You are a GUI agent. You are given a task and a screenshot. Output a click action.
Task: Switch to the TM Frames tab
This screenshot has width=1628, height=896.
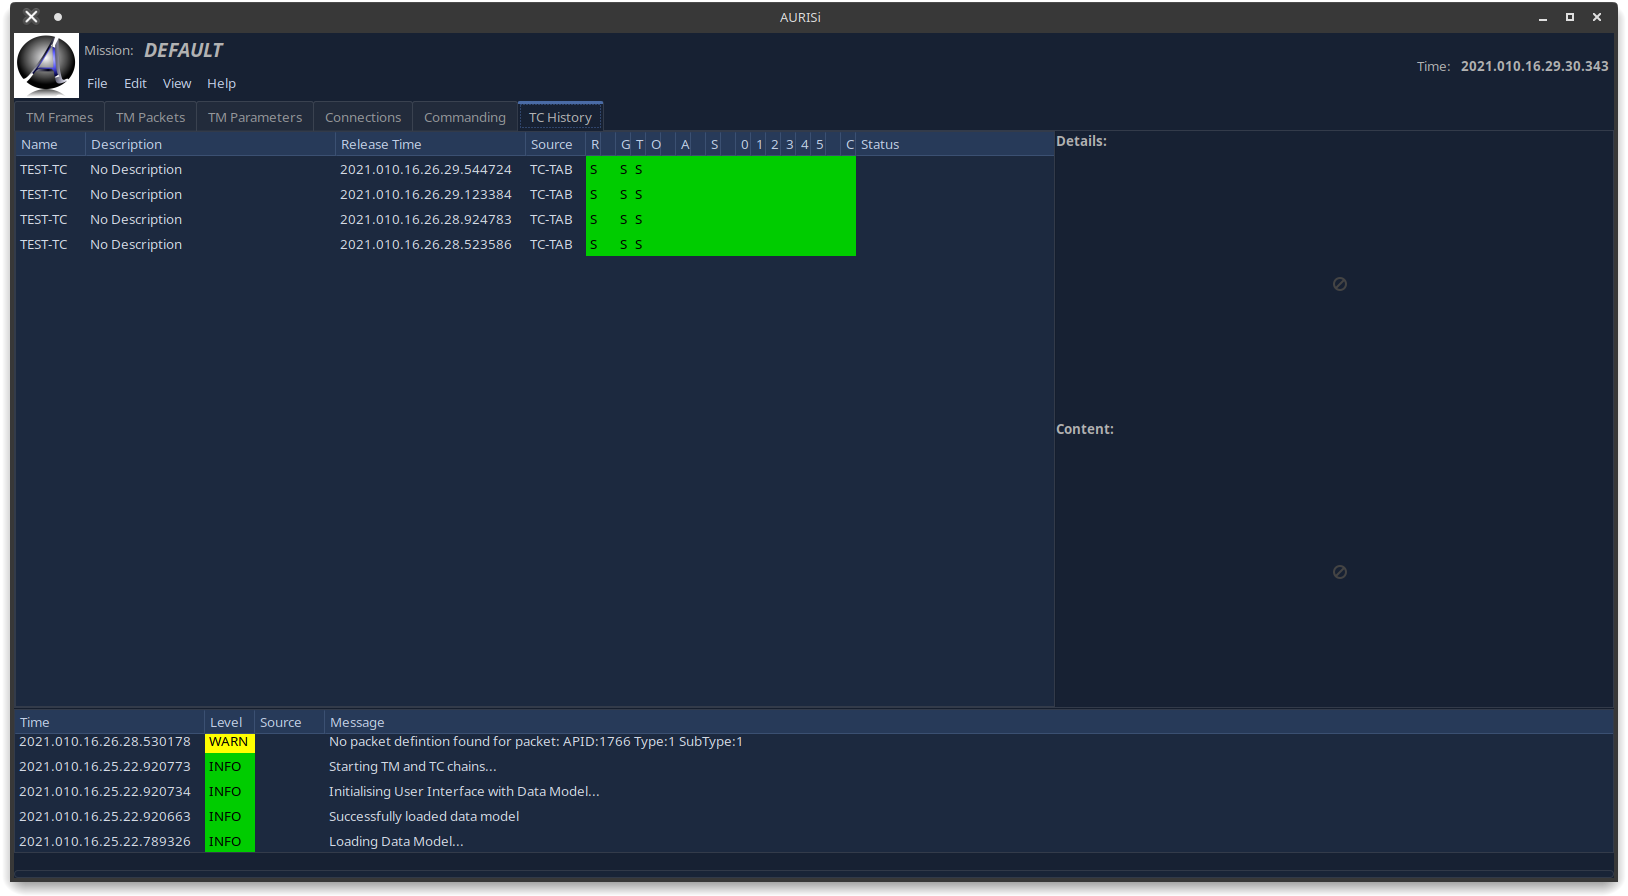tap(59, 117)
